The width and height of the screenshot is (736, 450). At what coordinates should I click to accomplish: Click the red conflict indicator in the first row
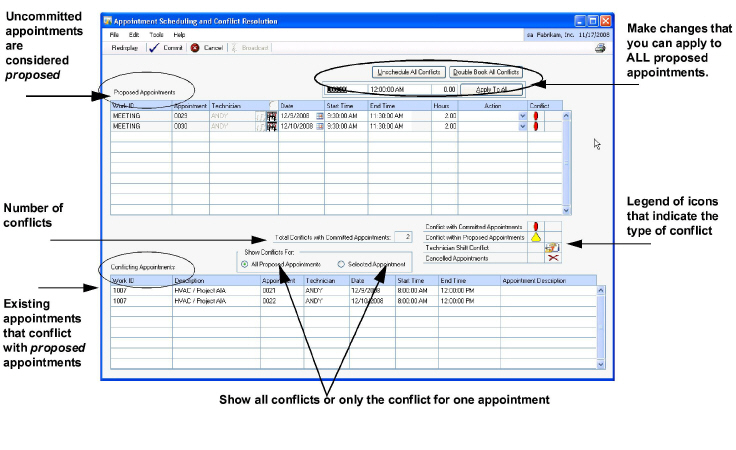pos(537,116)
